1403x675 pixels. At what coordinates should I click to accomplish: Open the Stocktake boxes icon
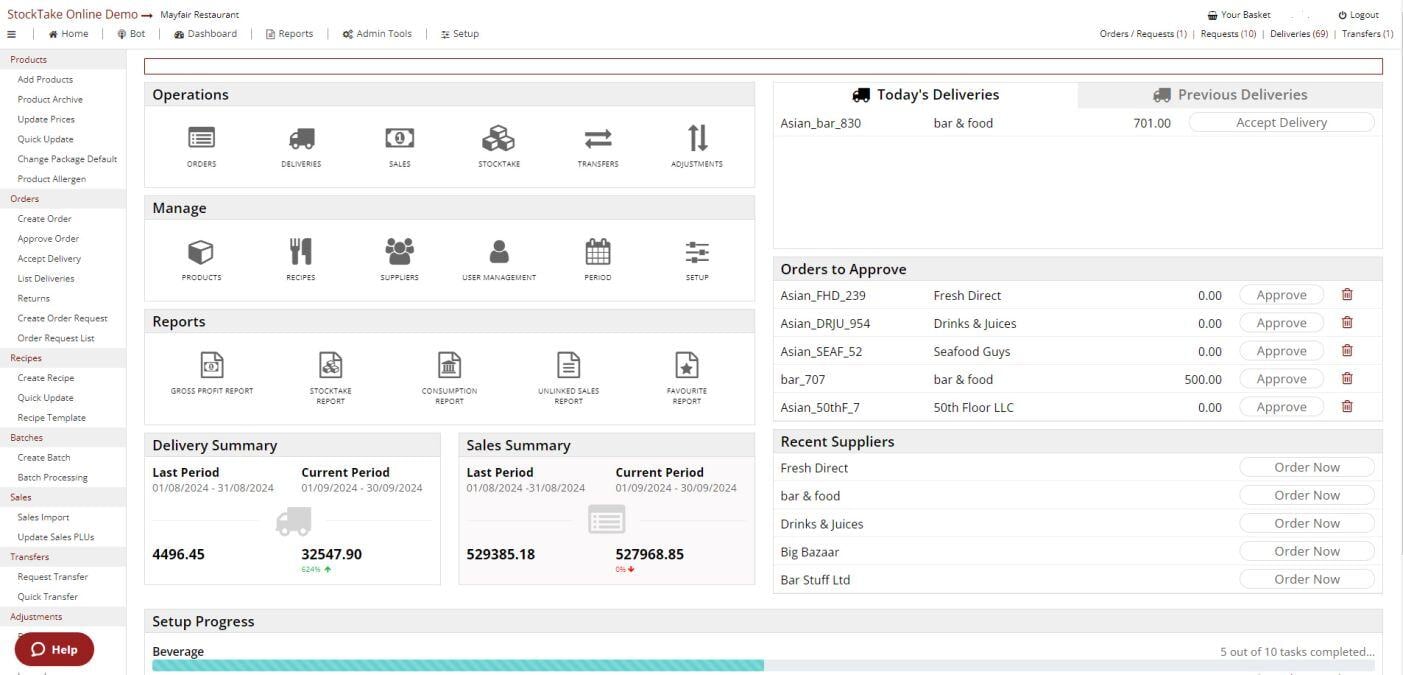498,139
